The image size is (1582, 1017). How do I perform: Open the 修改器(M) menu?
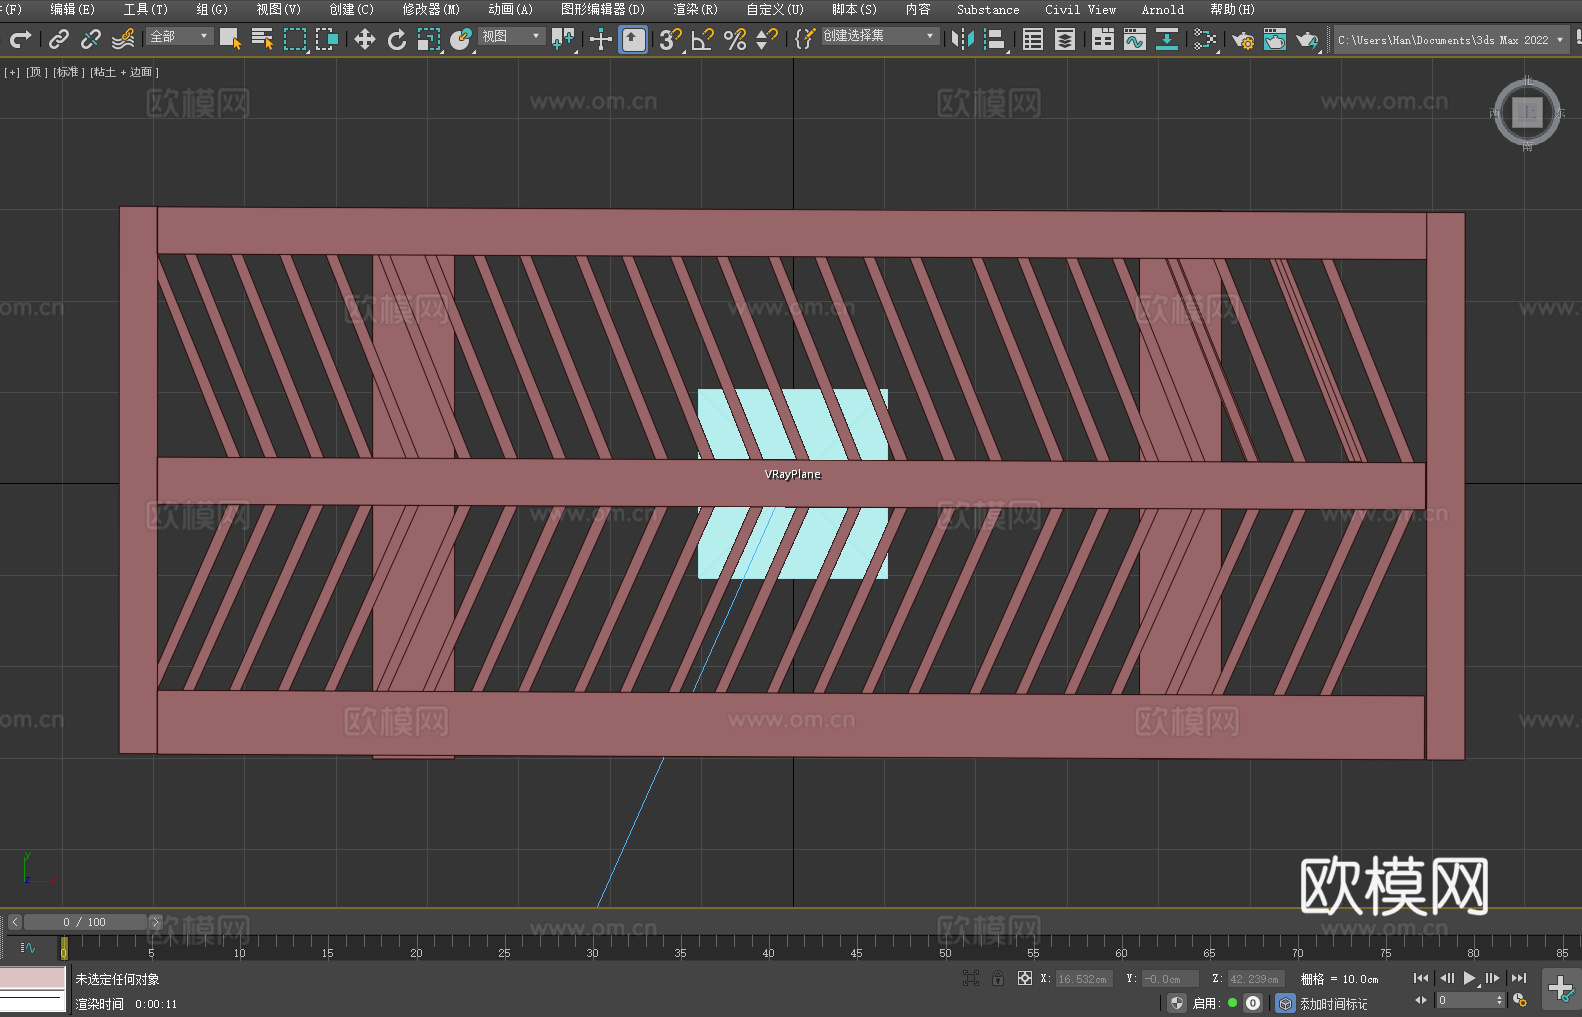point(431,9)
